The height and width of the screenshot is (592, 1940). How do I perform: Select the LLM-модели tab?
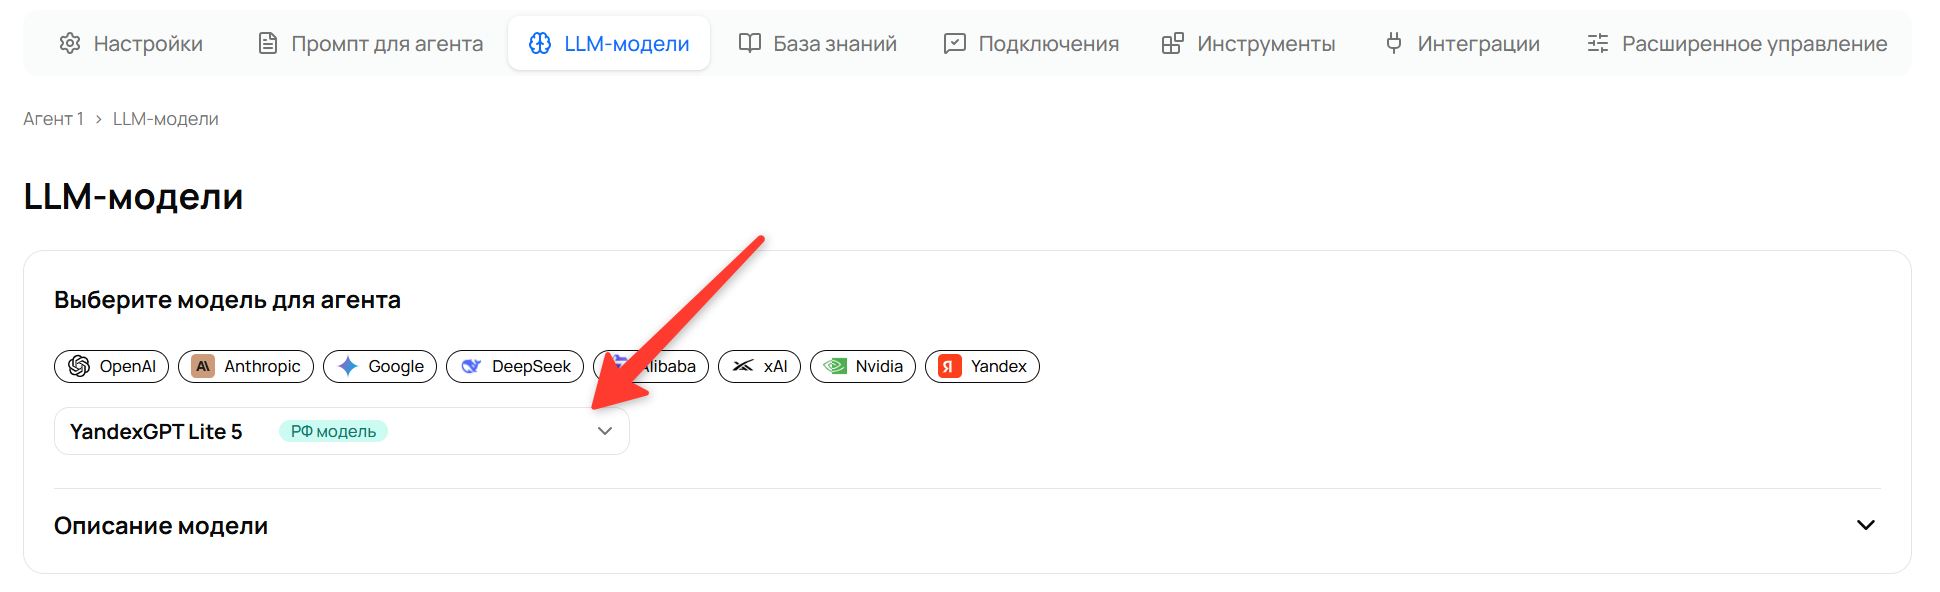click(x=609, y=43)
